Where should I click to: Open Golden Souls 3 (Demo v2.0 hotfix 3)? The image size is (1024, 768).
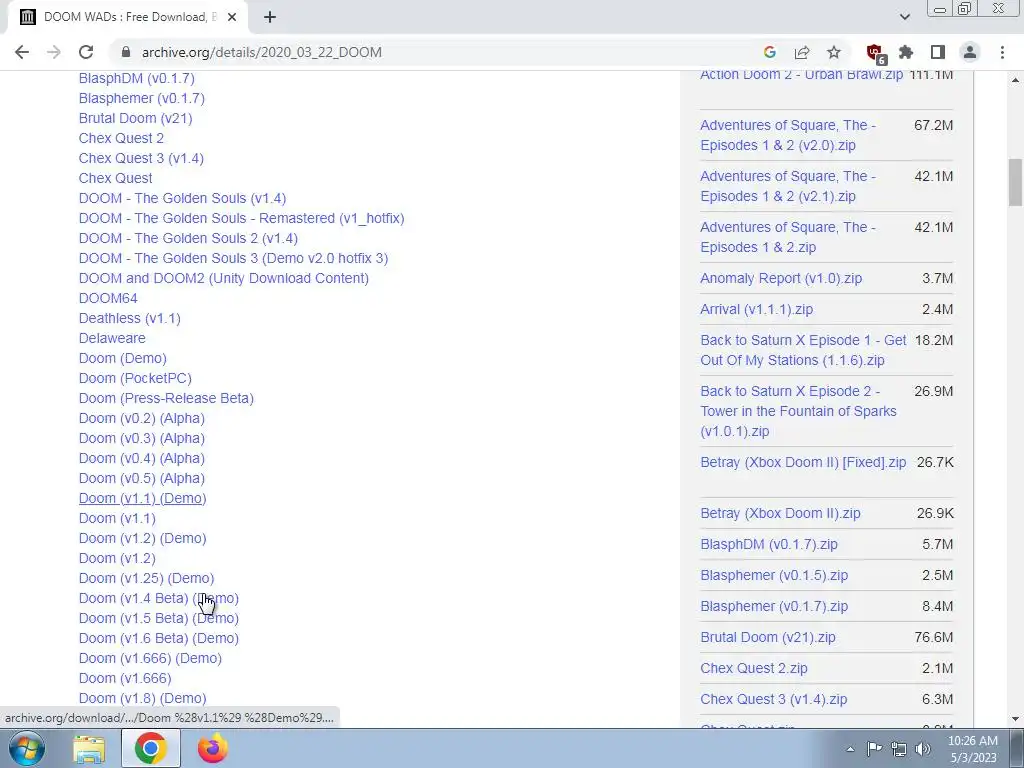pyautogui.click(x=233, y=258)
